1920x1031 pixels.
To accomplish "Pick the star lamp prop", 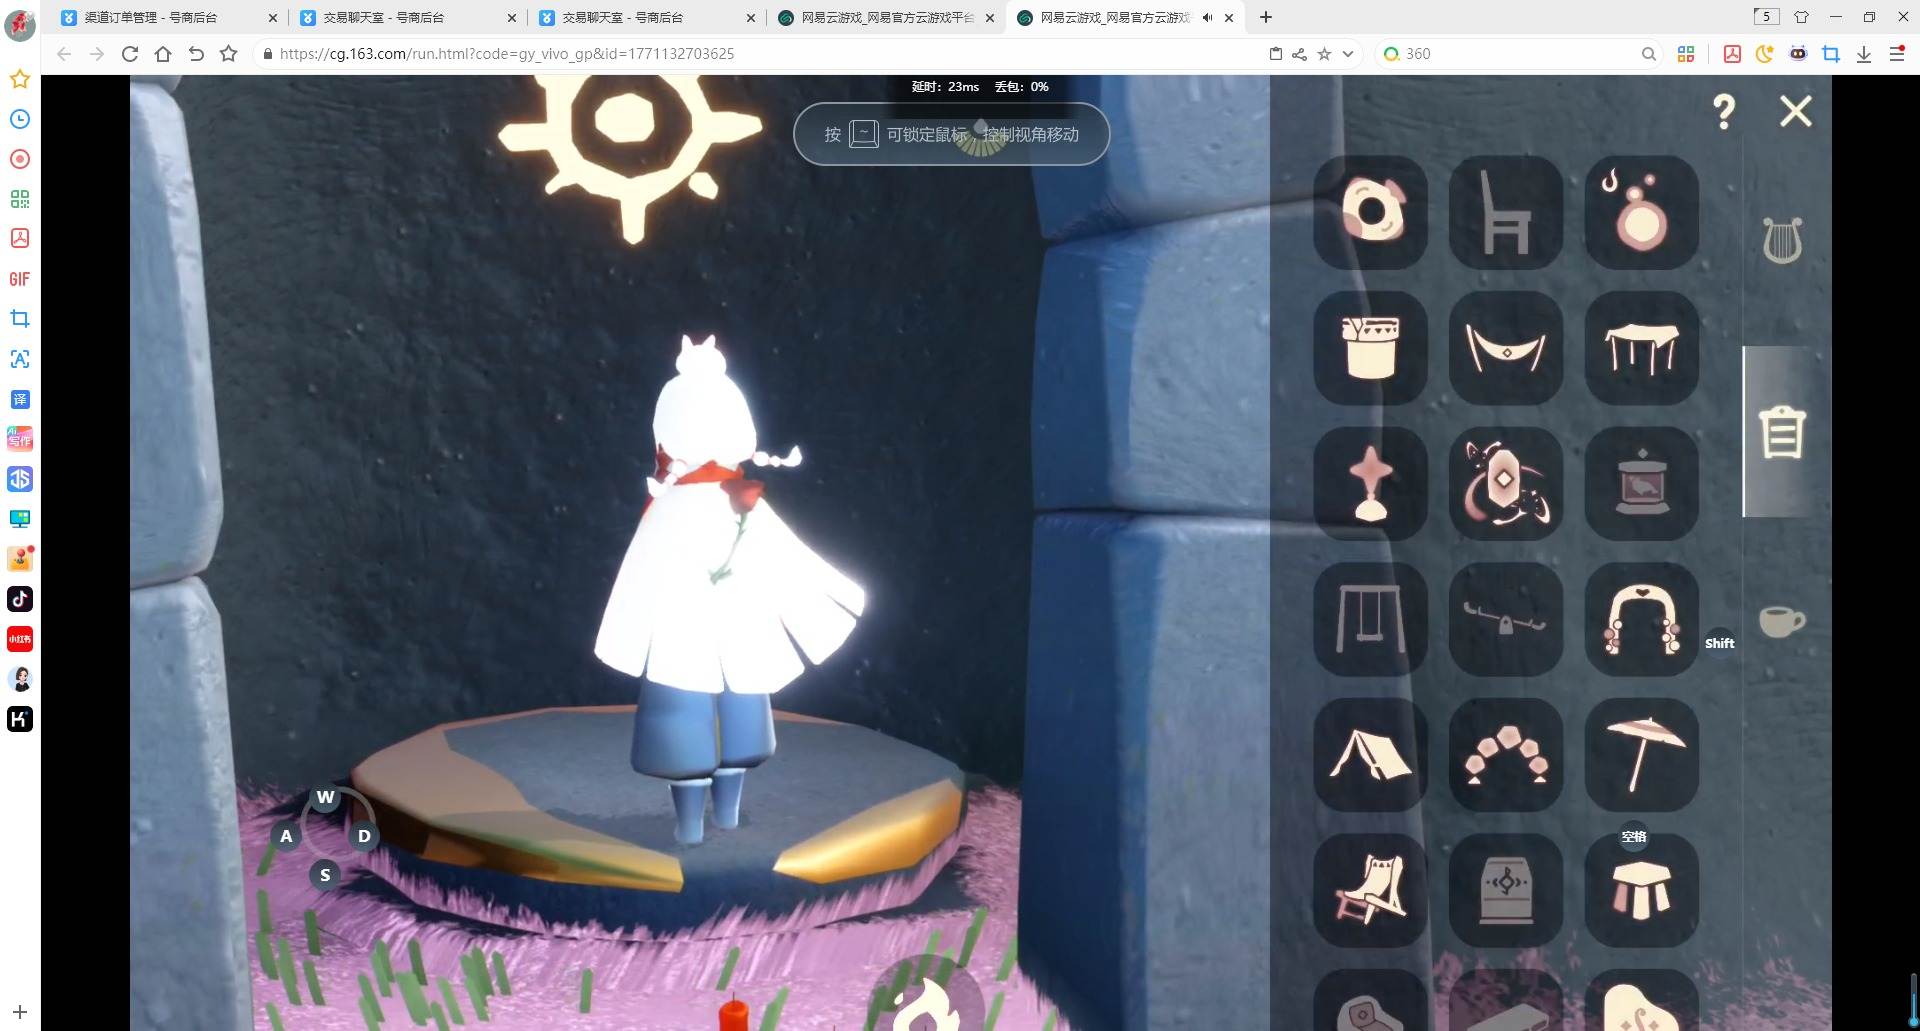I will click(1370, 484).
